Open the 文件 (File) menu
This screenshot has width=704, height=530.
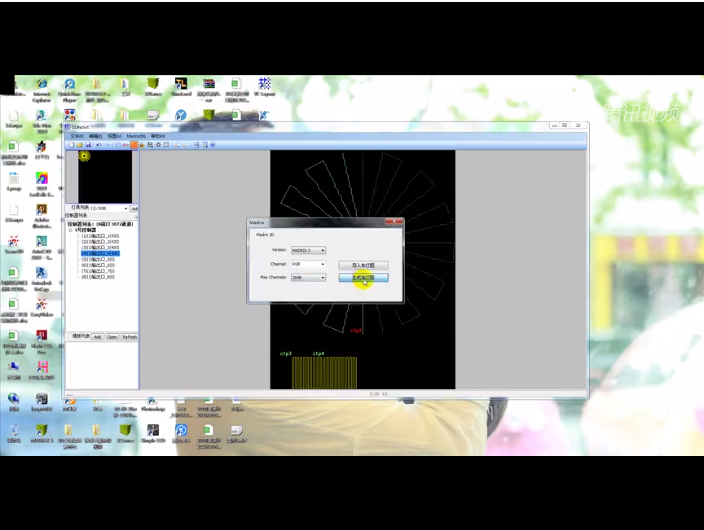pyautogui.click(x=77, y=135)
